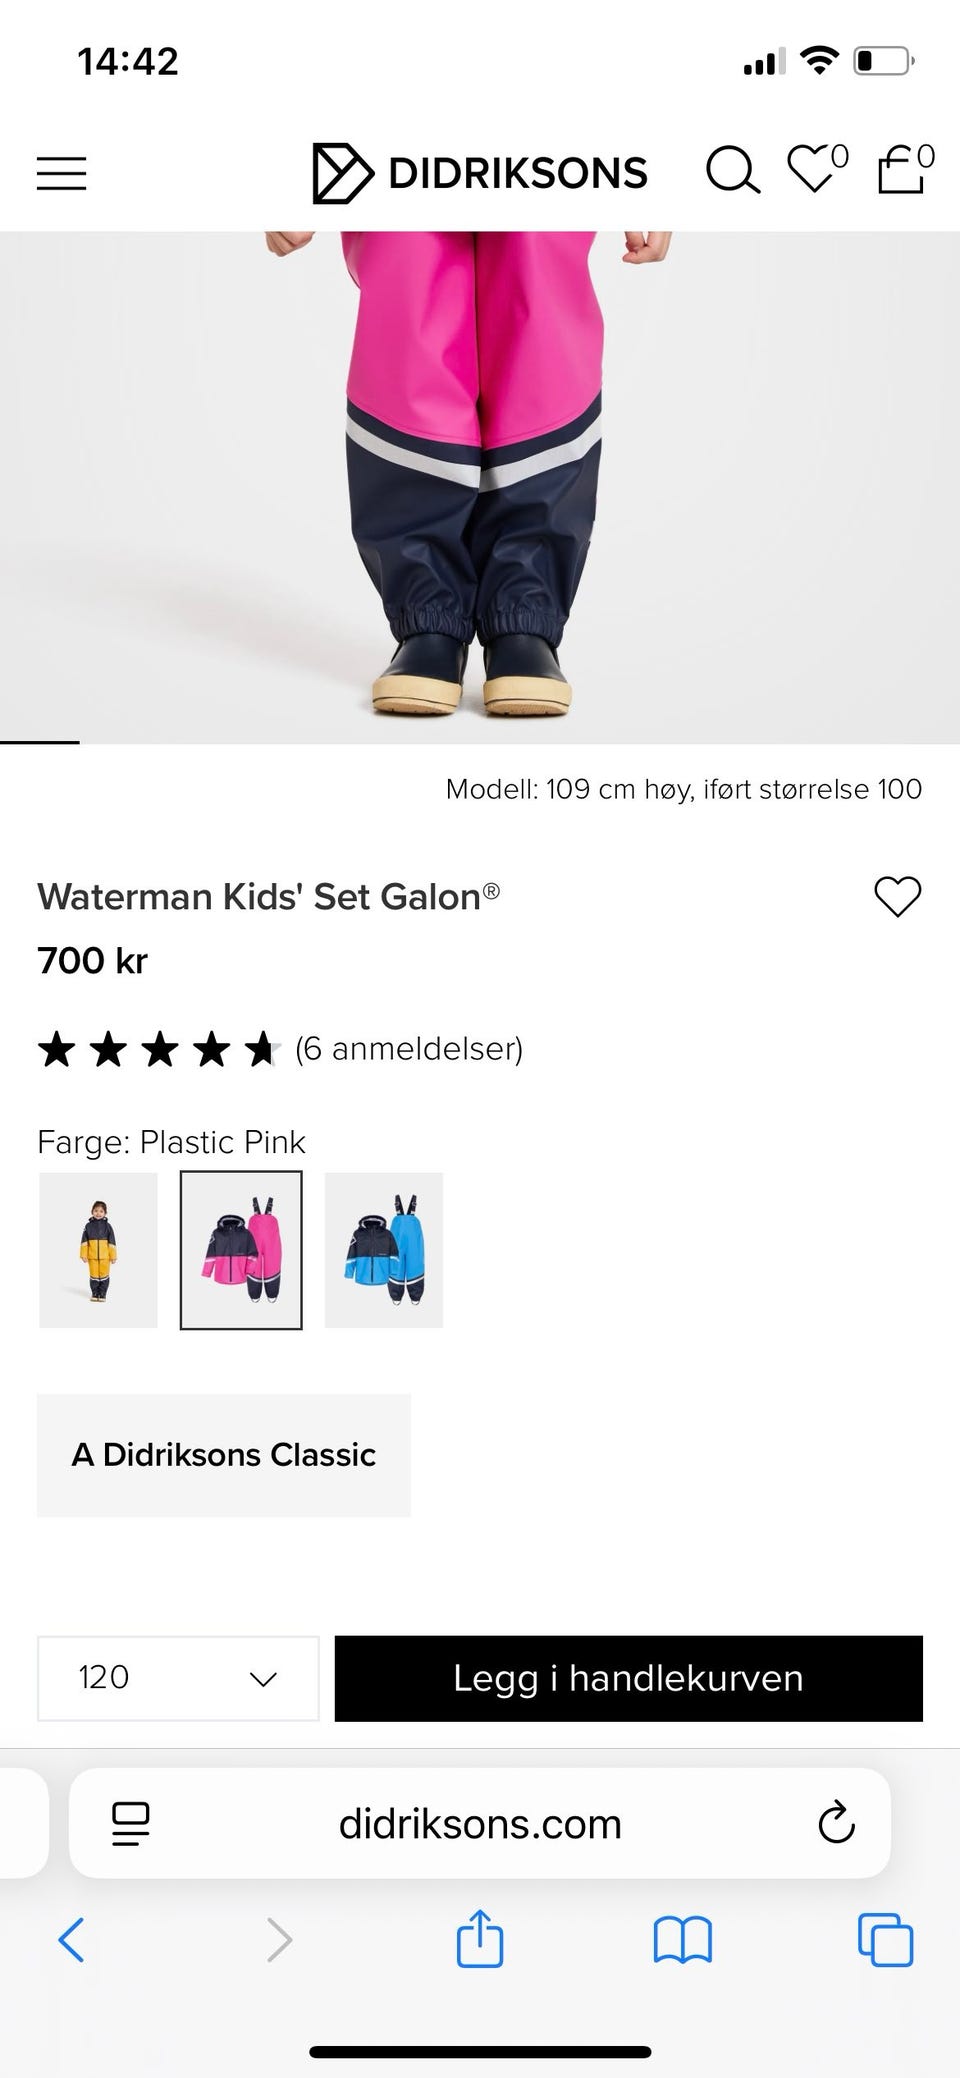960x2078 pixels.
Task: Tap the Safari share icon
Action: point(480,1940)
